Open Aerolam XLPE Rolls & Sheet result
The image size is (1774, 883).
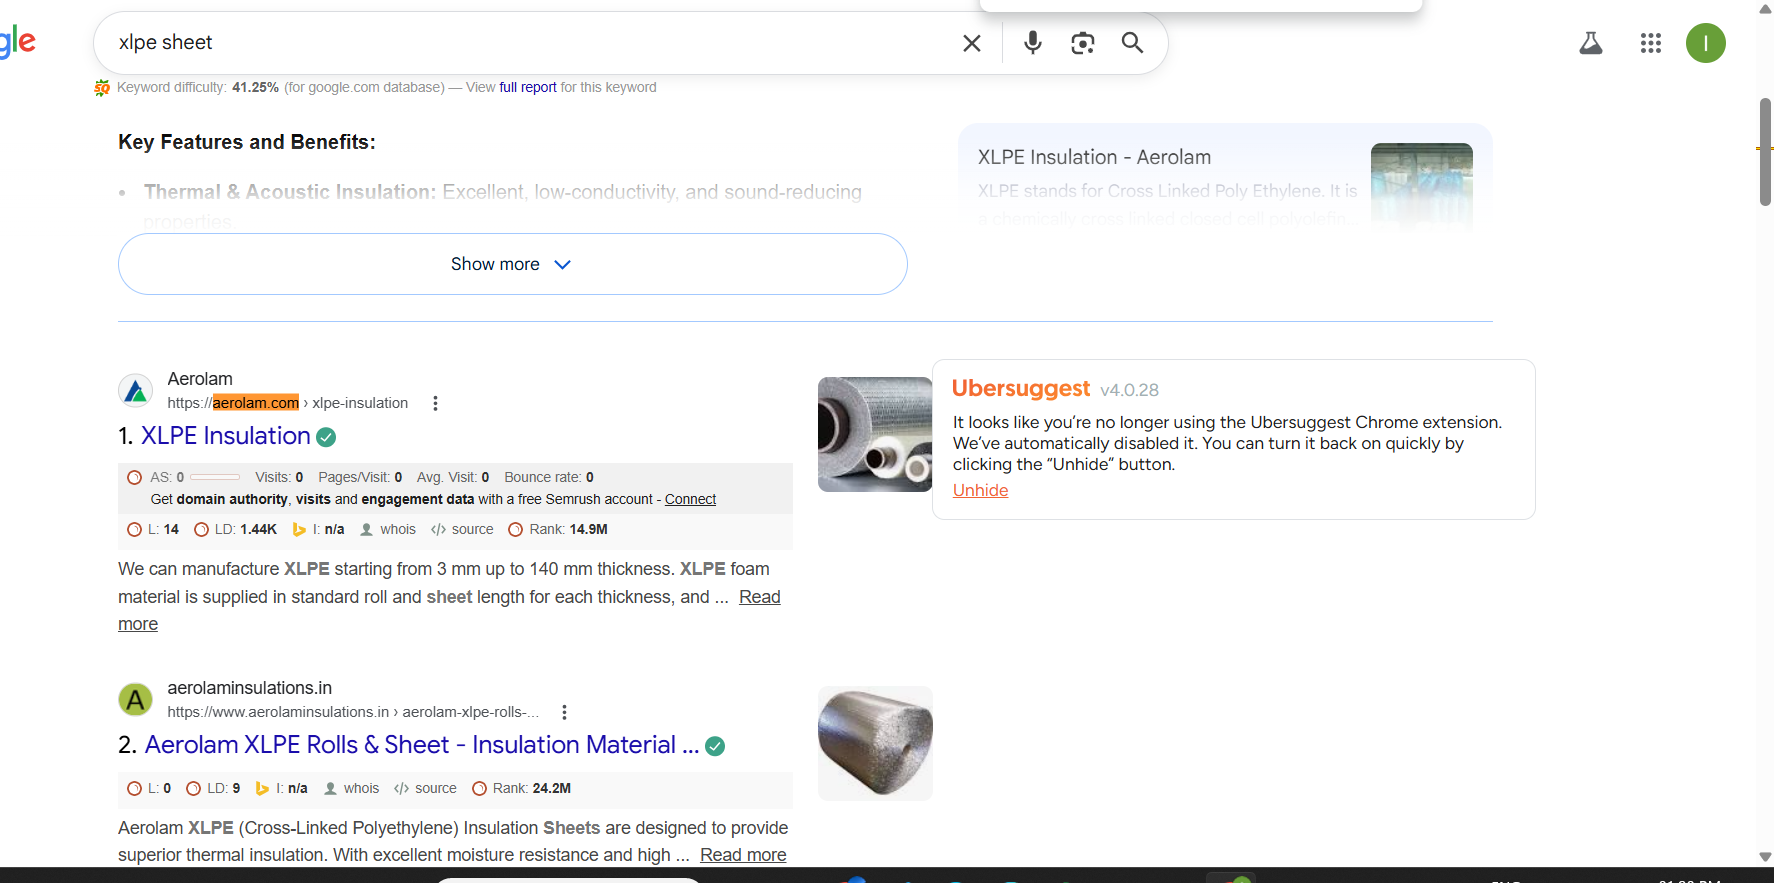coord(422,745)
